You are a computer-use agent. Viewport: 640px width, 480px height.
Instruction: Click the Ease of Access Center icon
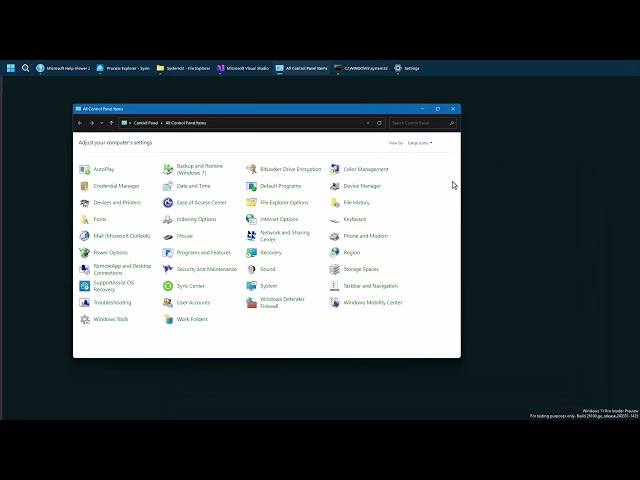point(168,203)
